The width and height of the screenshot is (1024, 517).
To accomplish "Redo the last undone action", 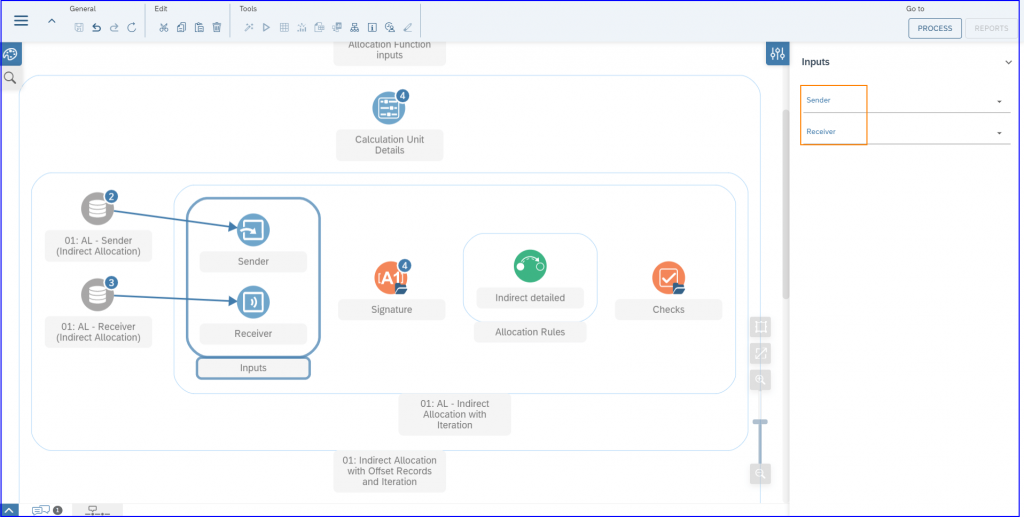I will point(114,27).
